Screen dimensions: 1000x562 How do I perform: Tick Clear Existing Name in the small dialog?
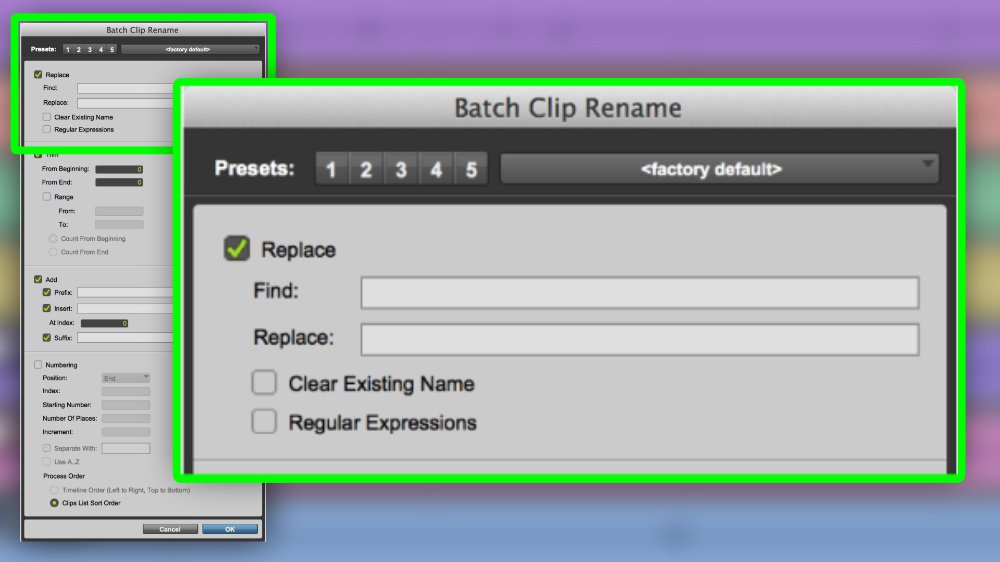[x=47, y=117]
